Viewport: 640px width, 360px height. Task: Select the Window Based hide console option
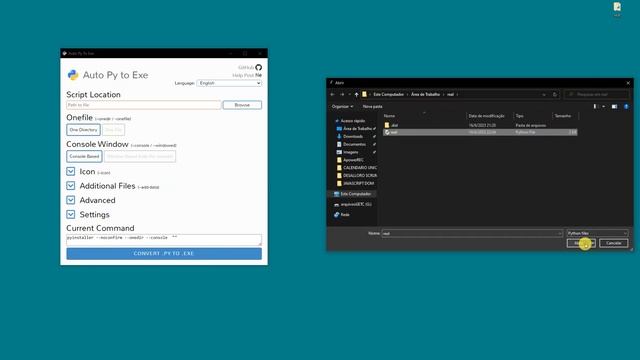tap(140, 156)
